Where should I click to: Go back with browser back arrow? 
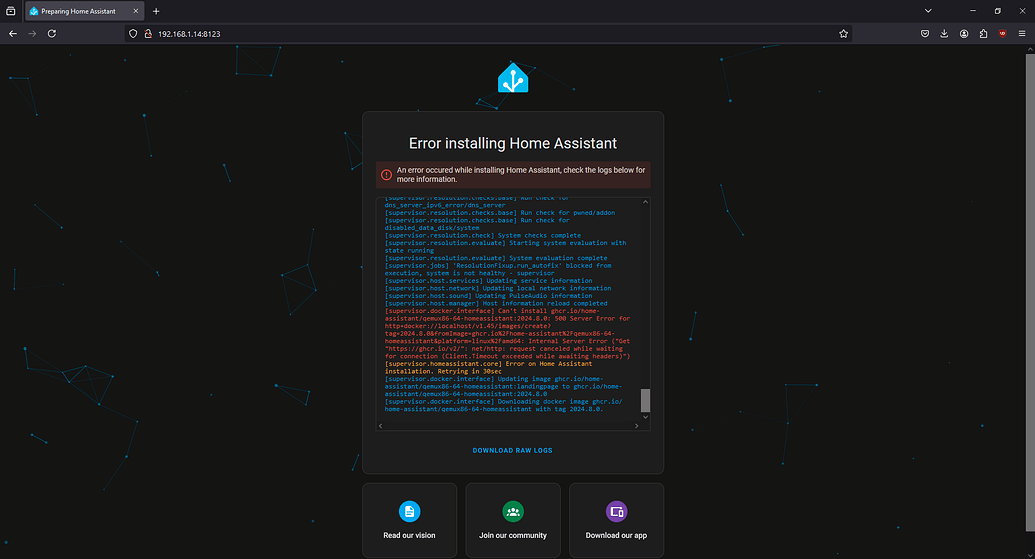tap(13, 34)
